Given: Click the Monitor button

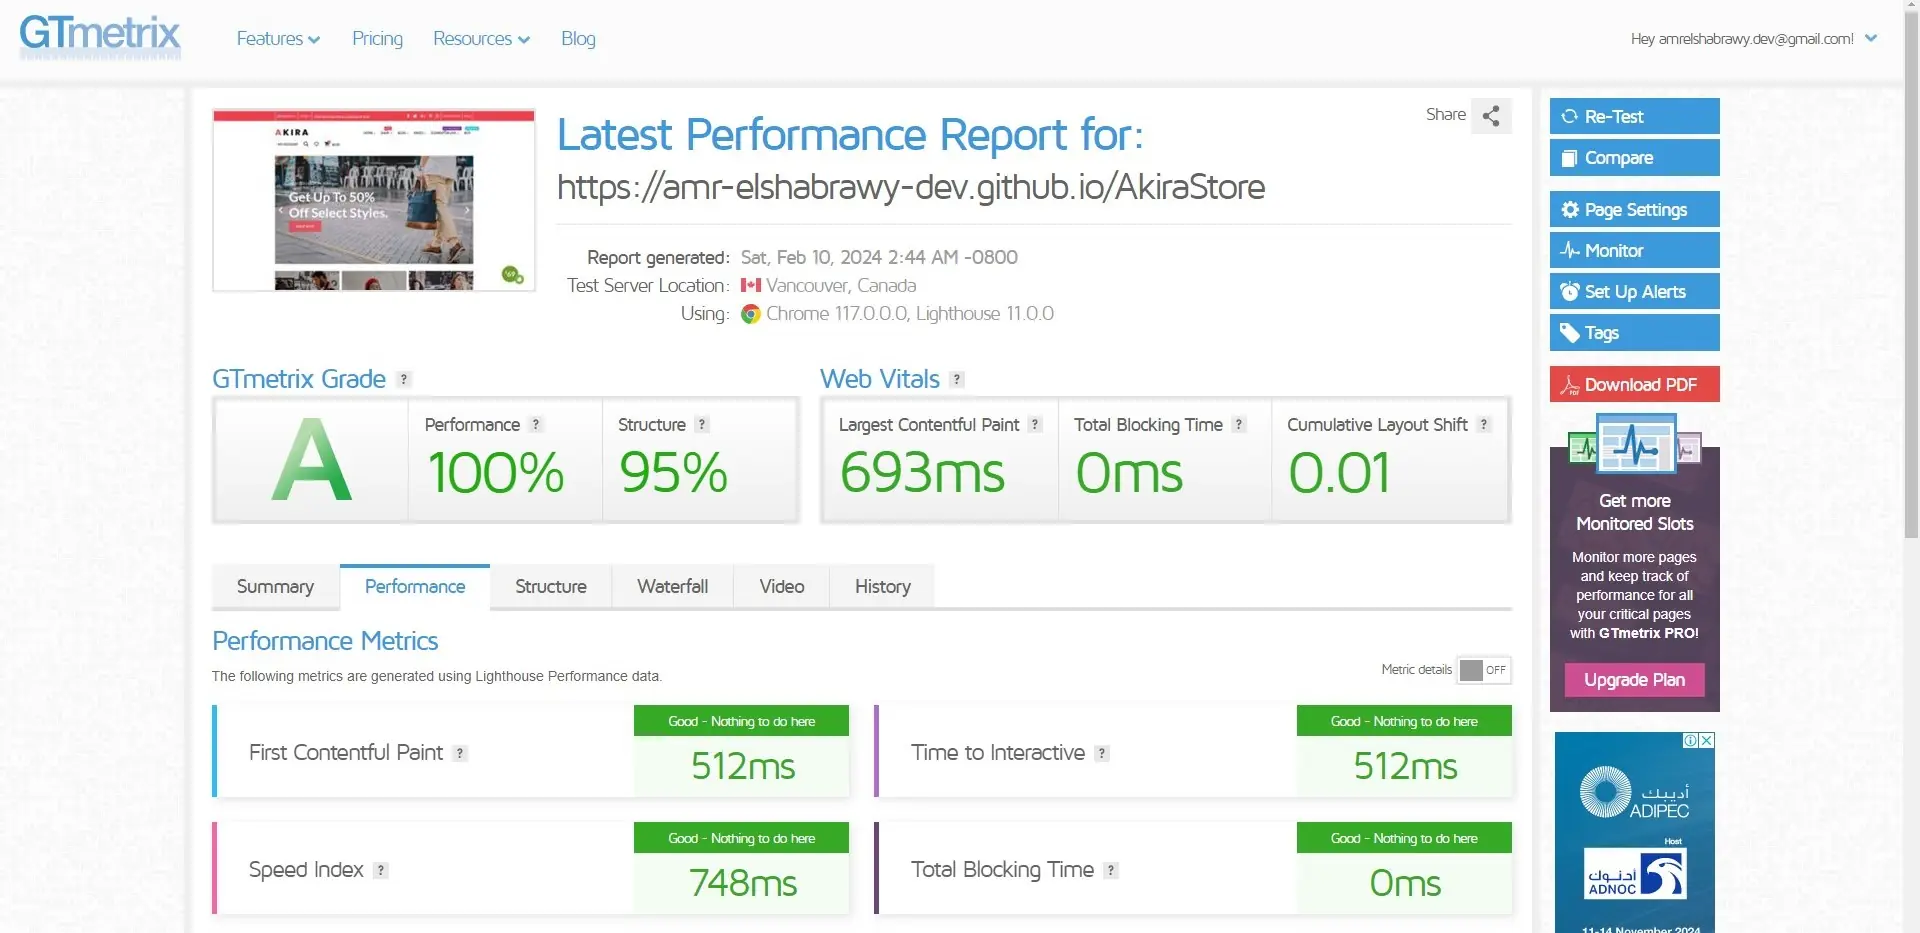Looking at the screenshot, I should [1634, 251].
